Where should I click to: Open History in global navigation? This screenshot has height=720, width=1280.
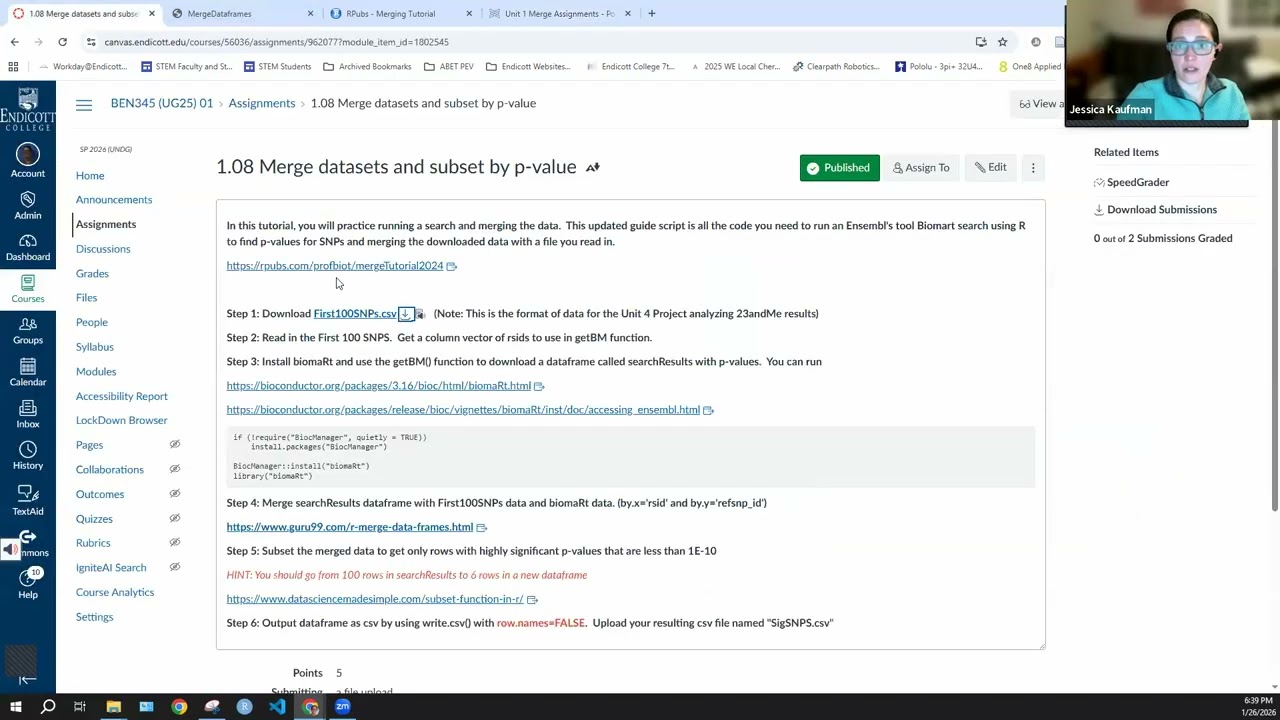coord(28,455)
